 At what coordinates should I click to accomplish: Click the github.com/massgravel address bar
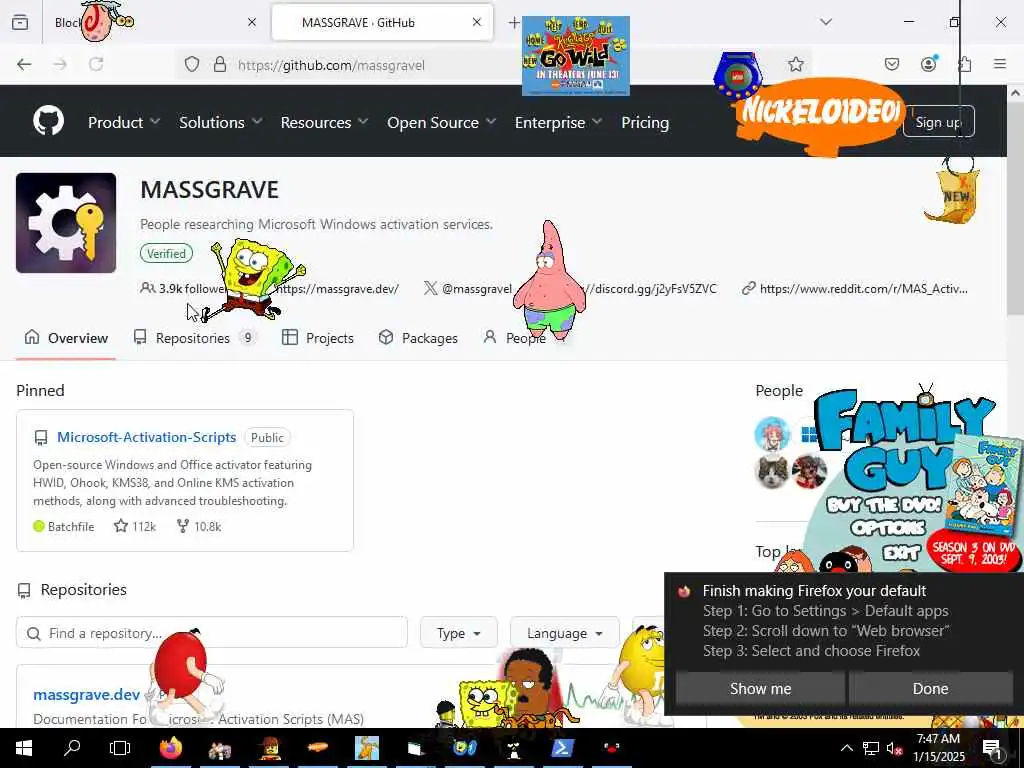coord(496,65)
